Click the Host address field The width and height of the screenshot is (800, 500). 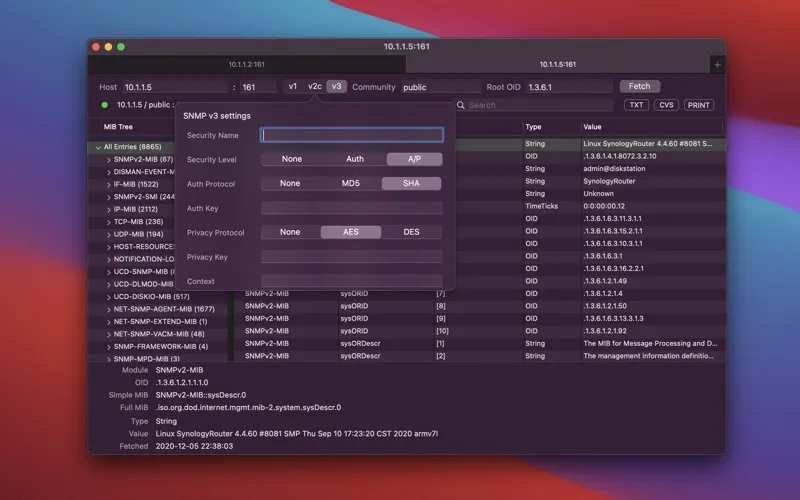click(x=174, y=87)
